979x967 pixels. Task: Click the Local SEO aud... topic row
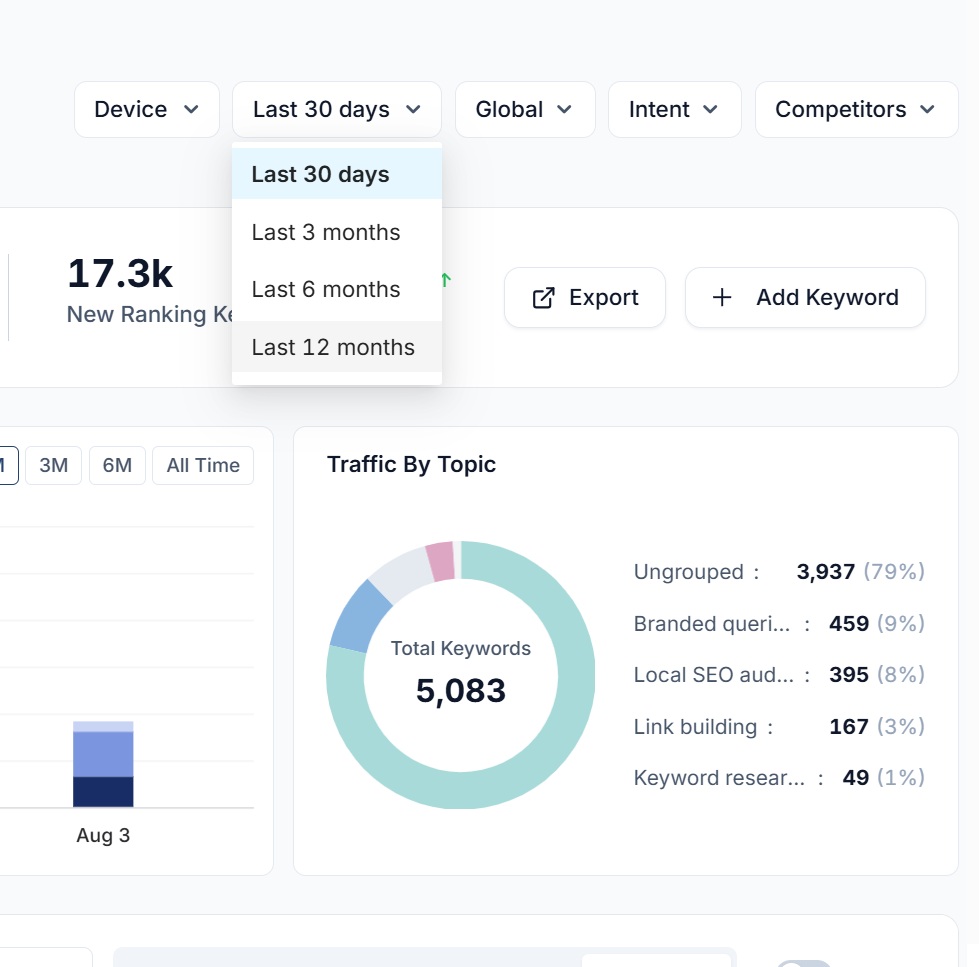click(779, 675)
